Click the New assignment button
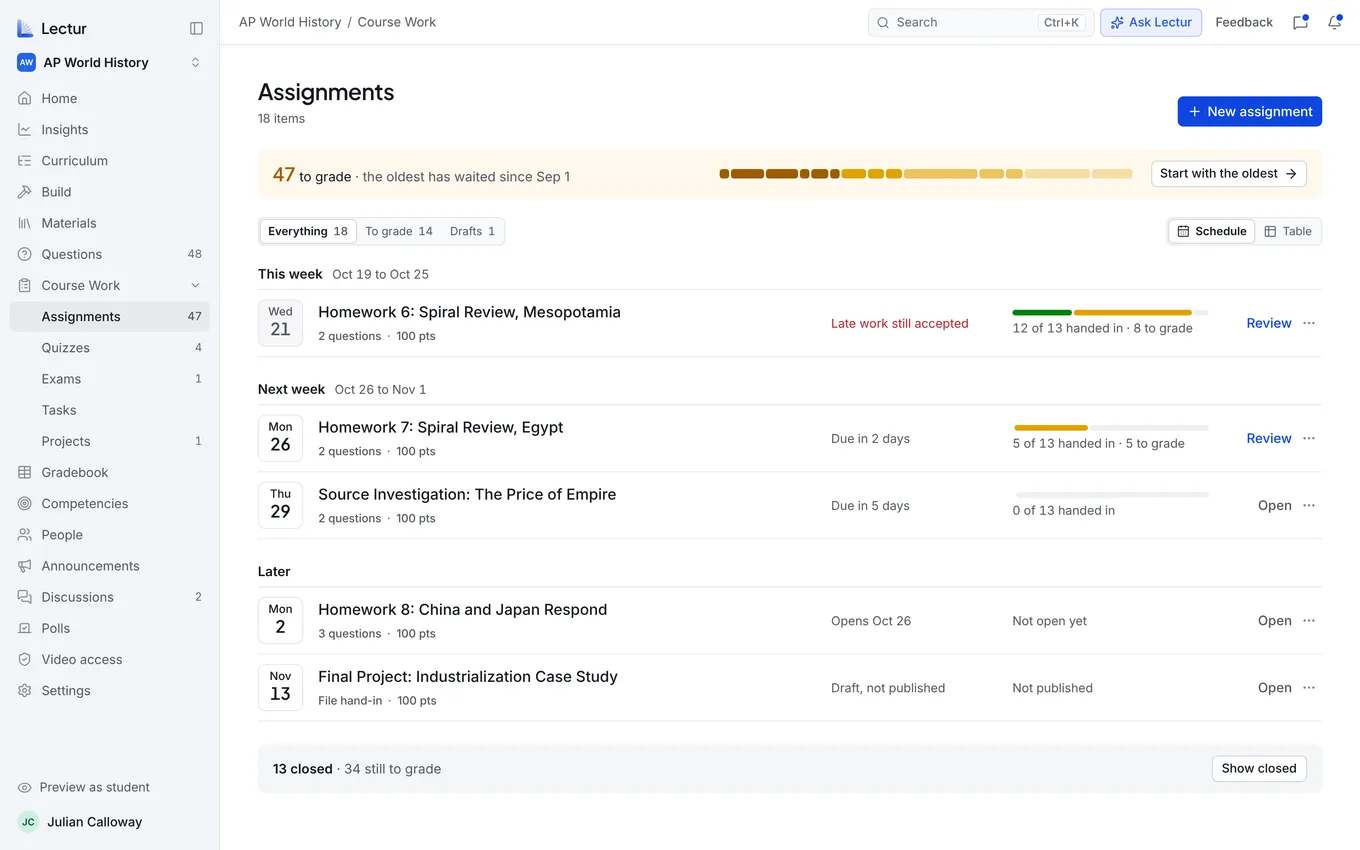Viewport: 1360px width, 850px height. 1250,111
